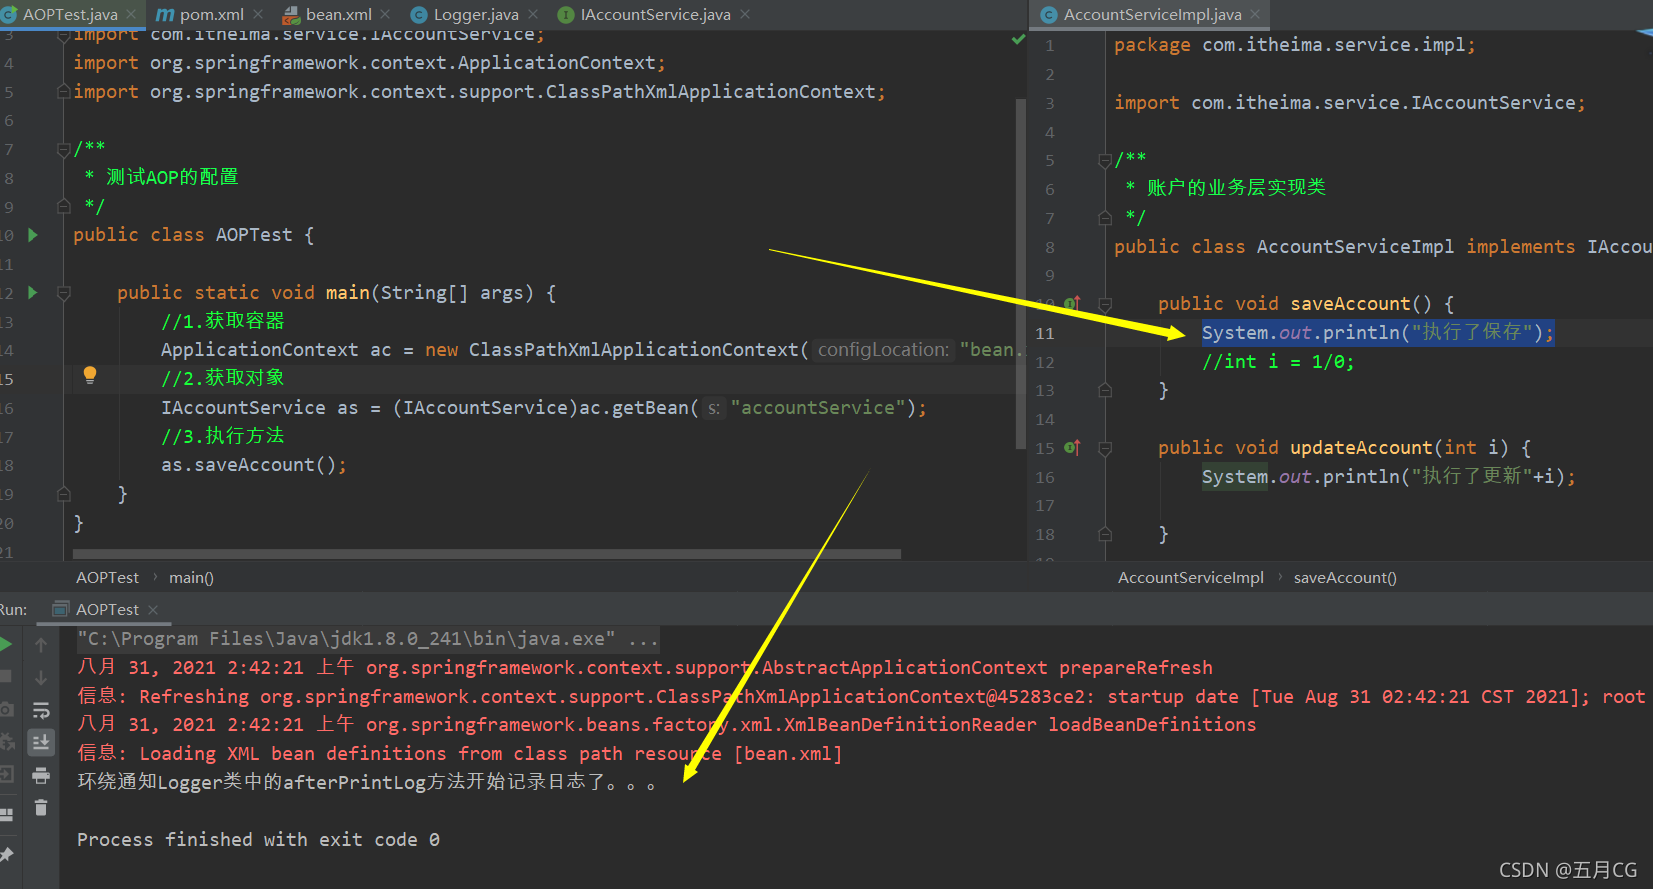Screen dimensions: 1653x889
Task: Click implements-method gutter icon beside updateAccount(int i)
Action: click(x=1072, y=448)
